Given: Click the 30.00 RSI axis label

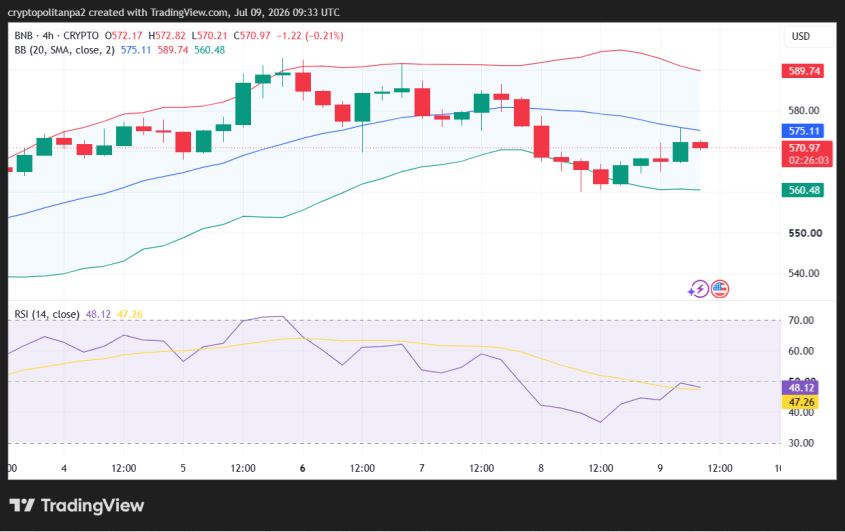Looking at the screenshot, I should coord(801,443).
